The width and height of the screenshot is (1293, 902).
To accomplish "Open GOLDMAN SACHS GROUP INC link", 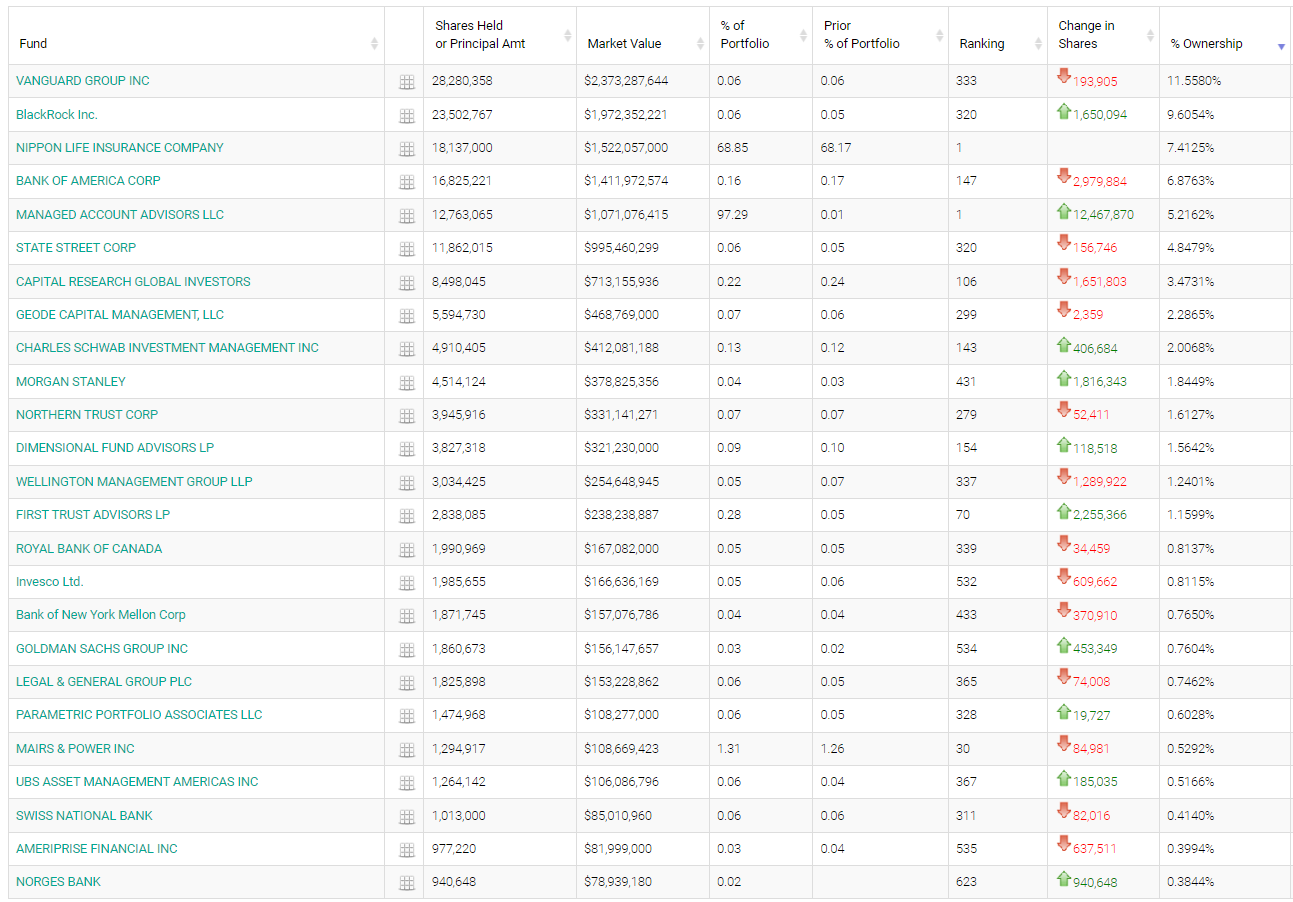I will point(102,649).
